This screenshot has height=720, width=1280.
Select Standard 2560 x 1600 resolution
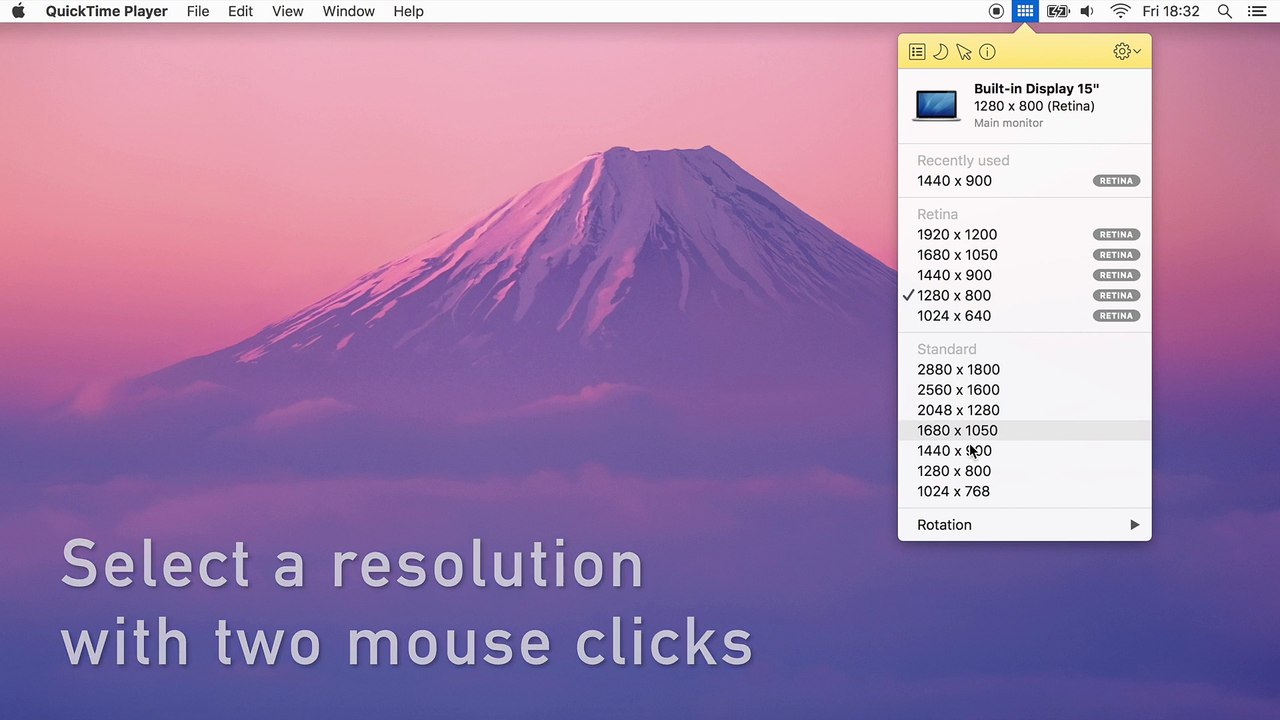pos(1025,390)
